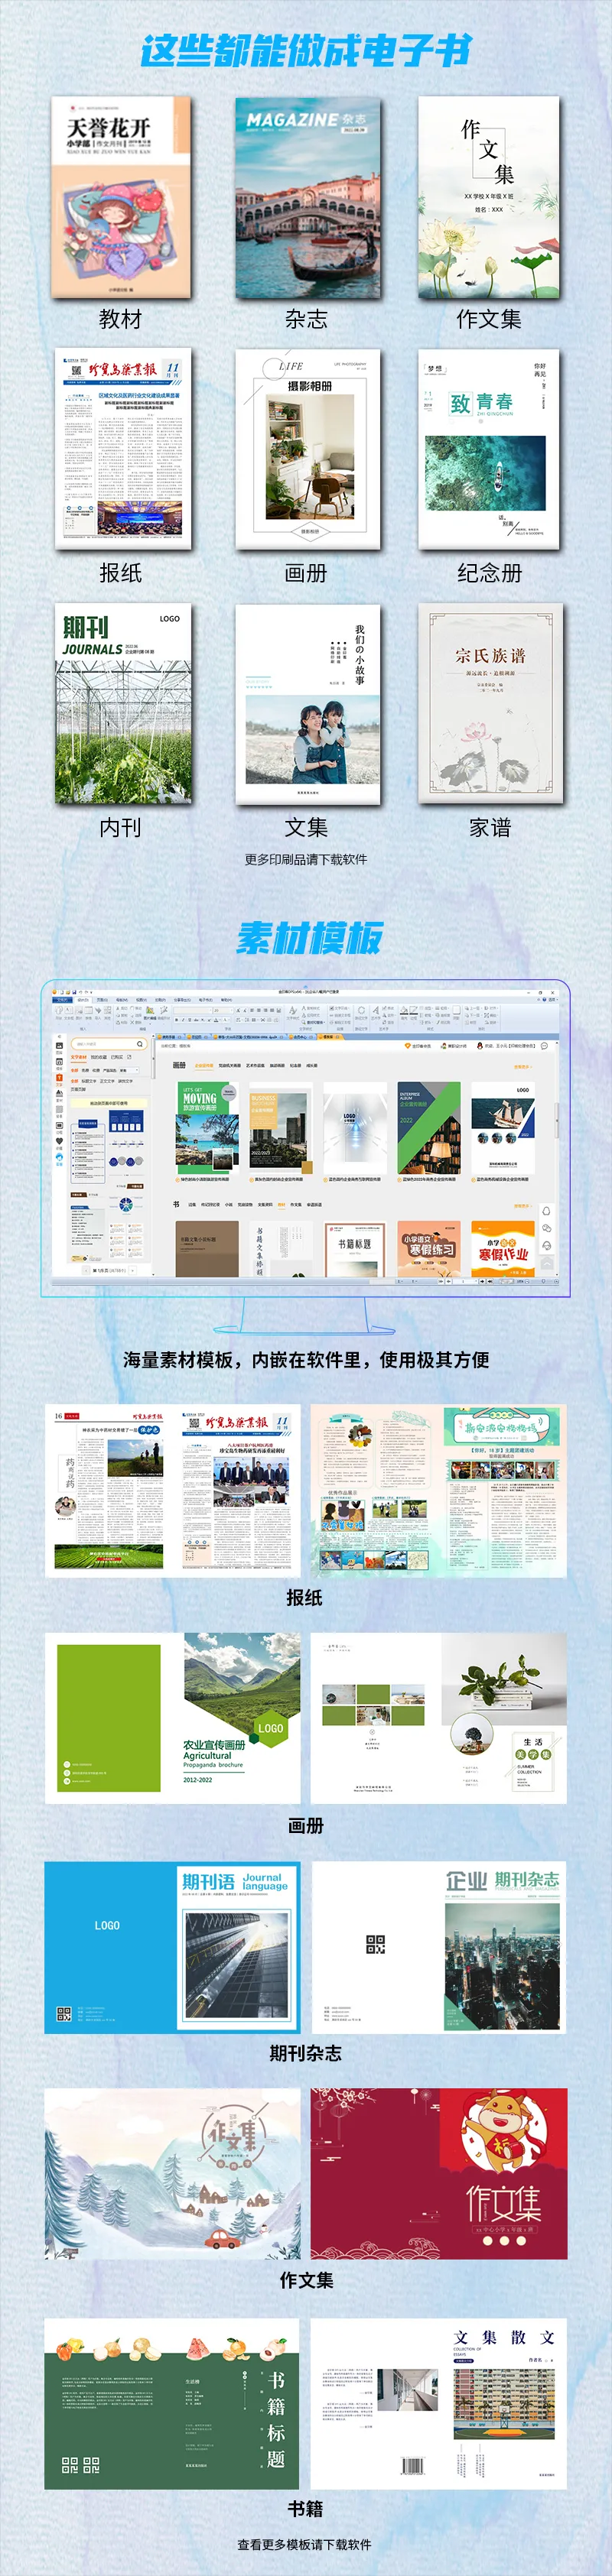Click the 查看更多模板请下载软件 text

304,2544
